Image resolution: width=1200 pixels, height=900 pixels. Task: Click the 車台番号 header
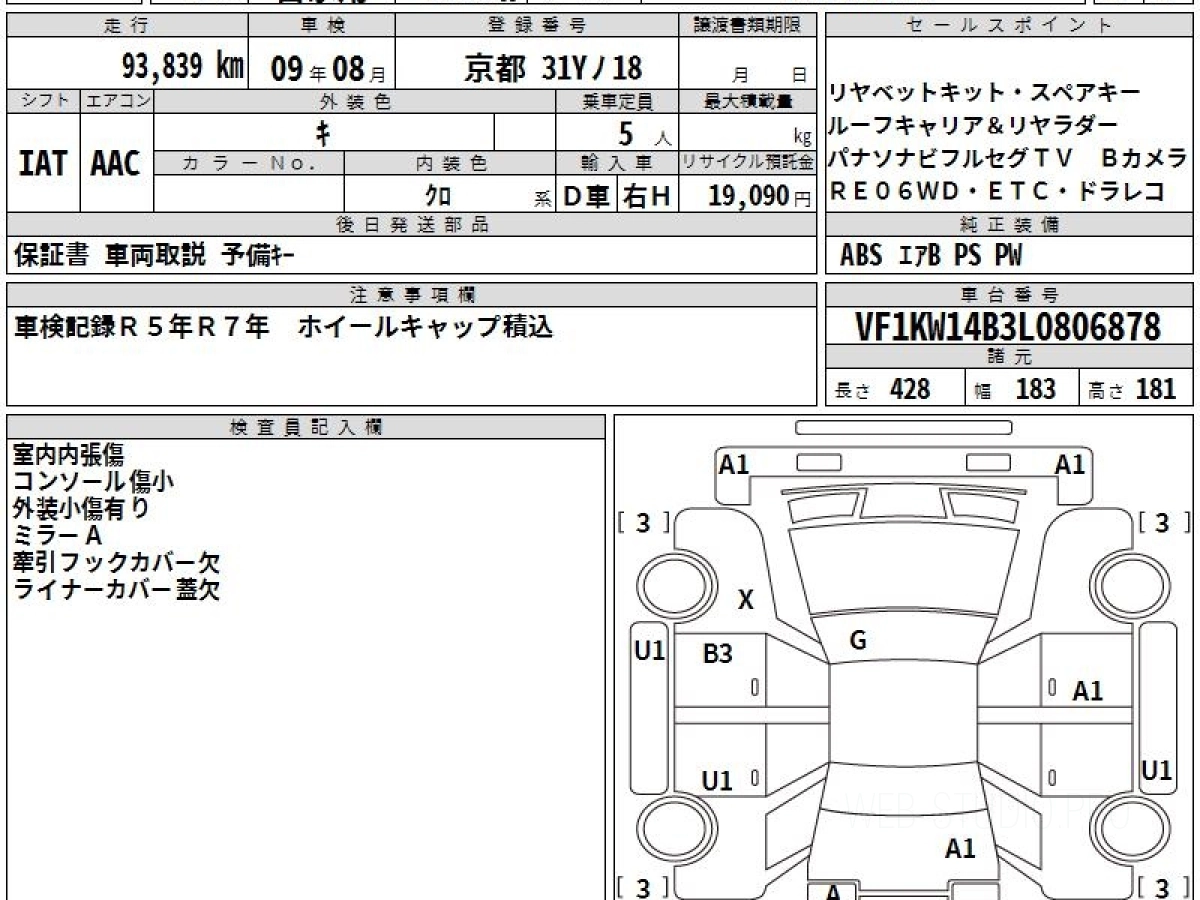tap(1009, 295)
